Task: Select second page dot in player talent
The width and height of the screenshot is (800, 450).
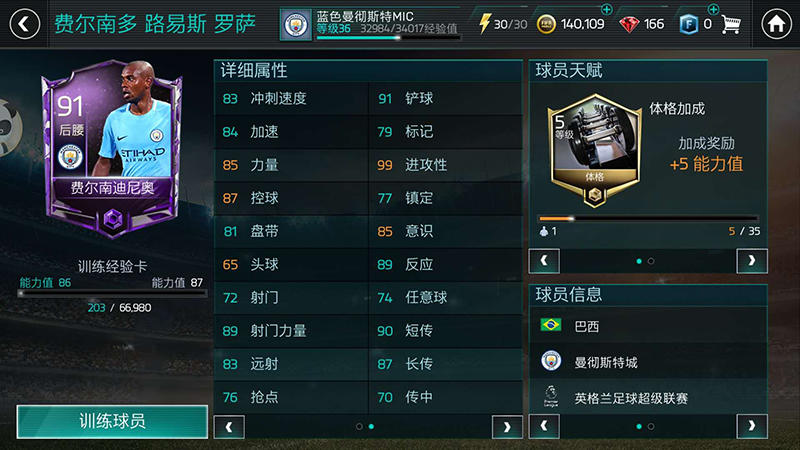Action: coord(651,261)
